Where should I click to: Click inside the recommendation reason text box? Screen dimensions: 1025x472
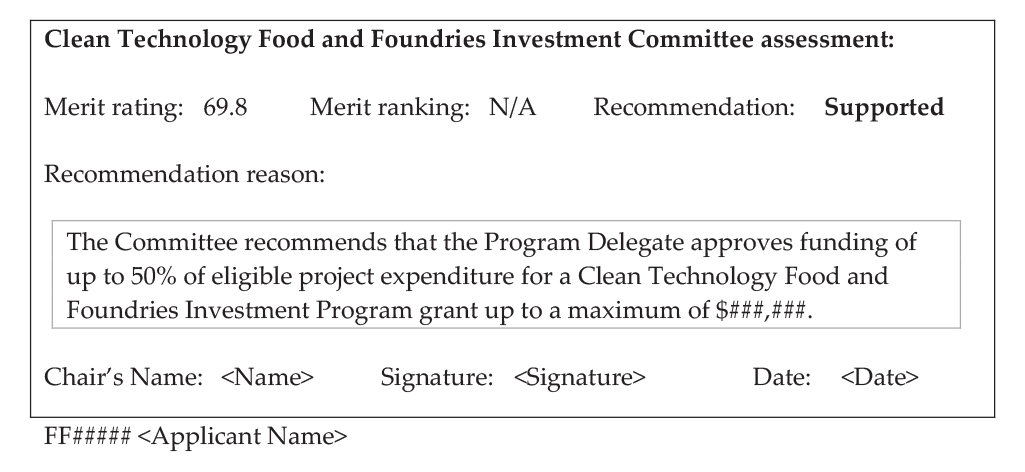[x=506, y=275]
